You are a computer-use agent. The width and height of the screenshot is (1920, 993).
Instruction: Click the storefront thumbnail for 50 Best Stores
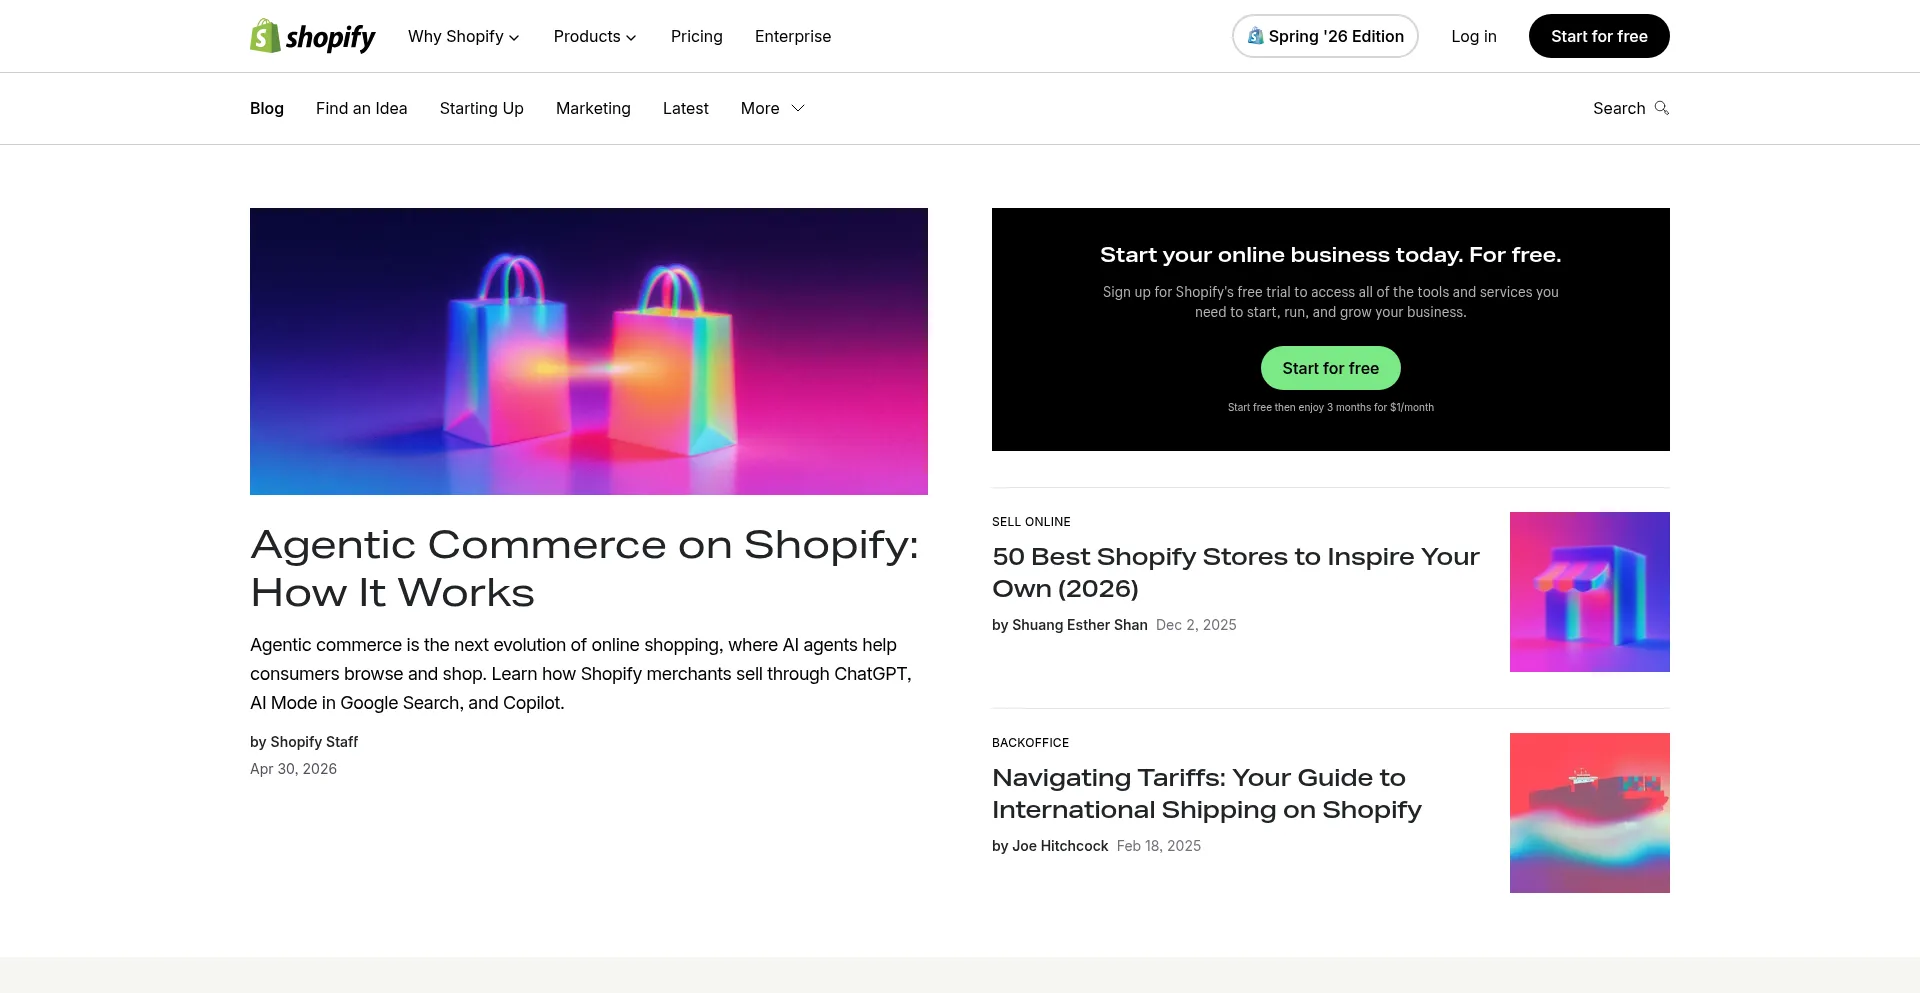pos(1590,592)
